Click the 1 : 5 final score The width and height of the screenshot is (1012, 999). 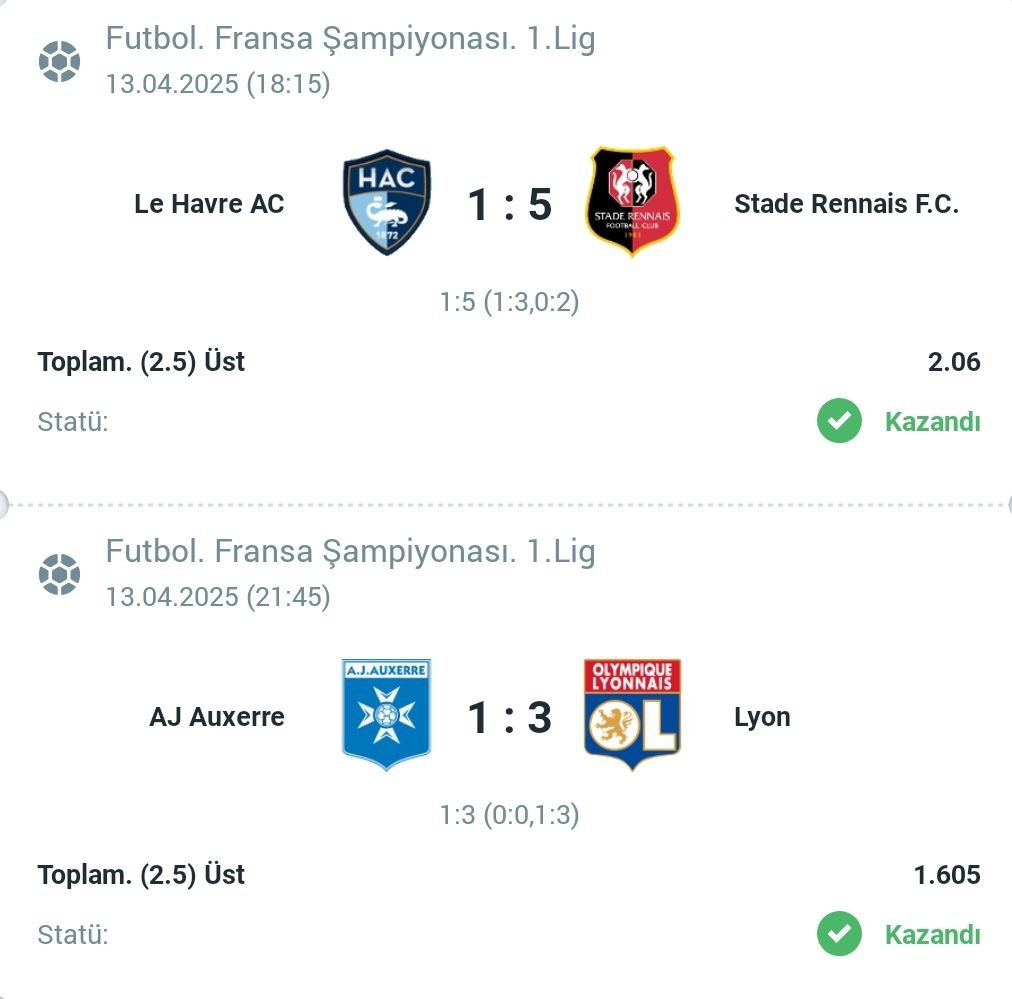coord(509,205)
